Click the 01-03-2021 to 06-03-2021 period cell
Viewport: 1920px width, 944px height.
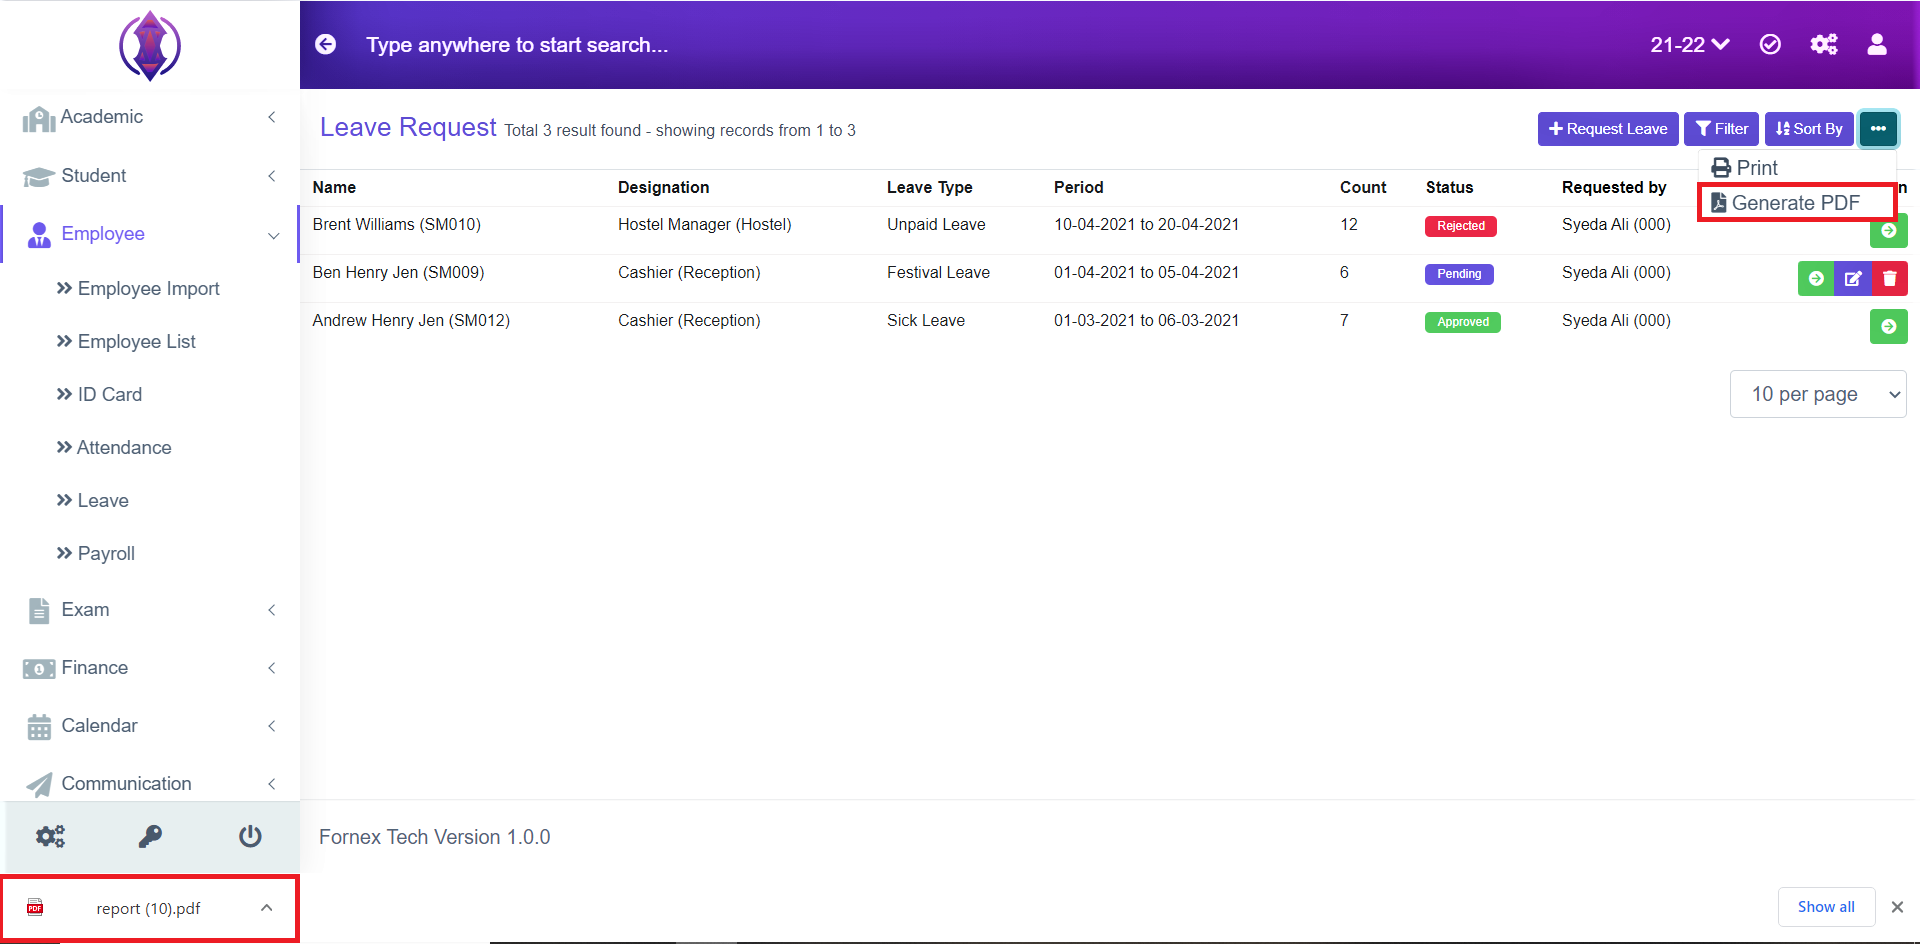click(1146, 321)
